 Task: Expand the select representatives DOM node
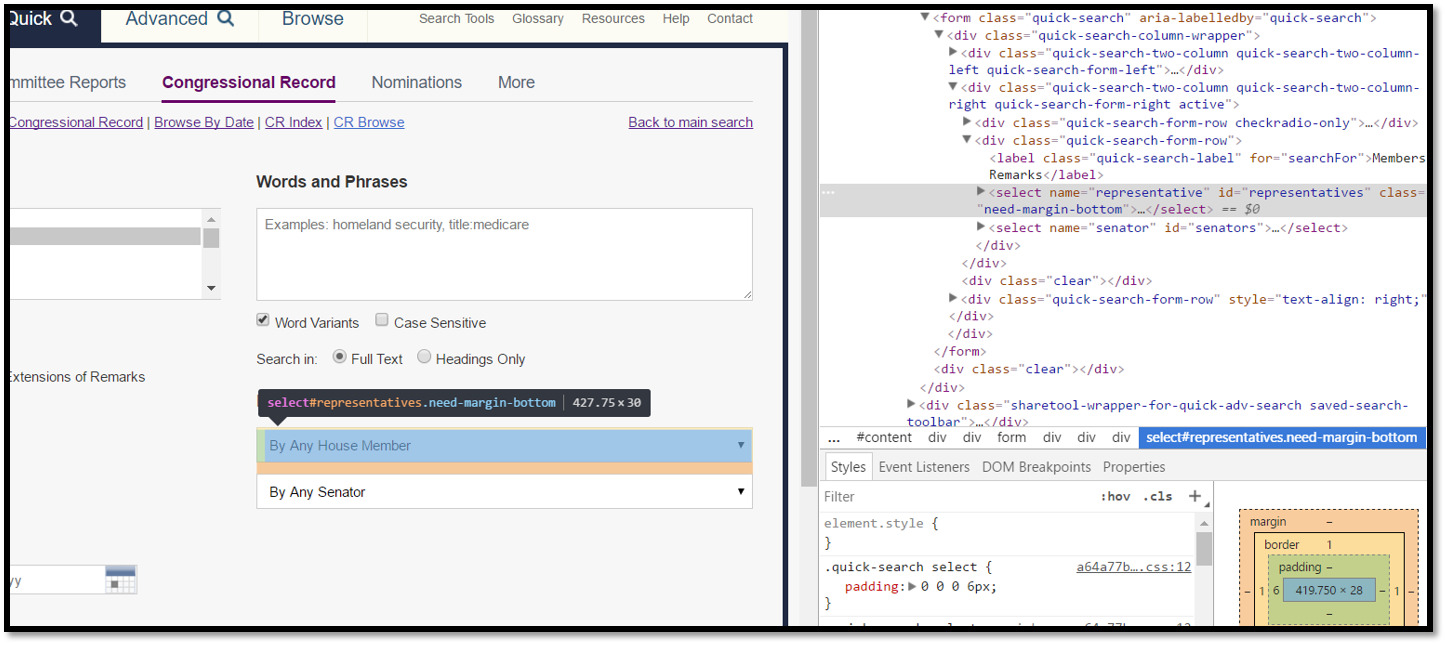click(981, 191)
